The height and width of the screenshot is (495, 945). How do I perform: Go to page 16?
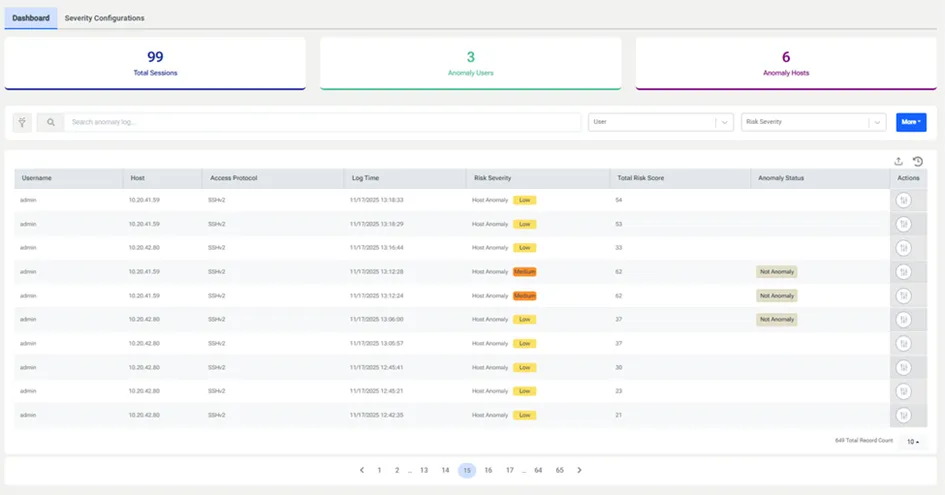pyautogui.click(x=488, y=470)
